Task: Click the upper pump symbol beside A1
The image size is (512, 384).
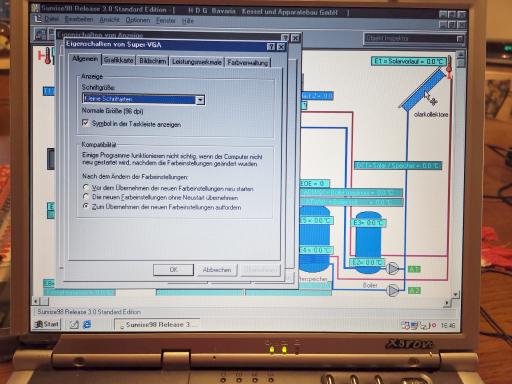Action: pos(393,268)
